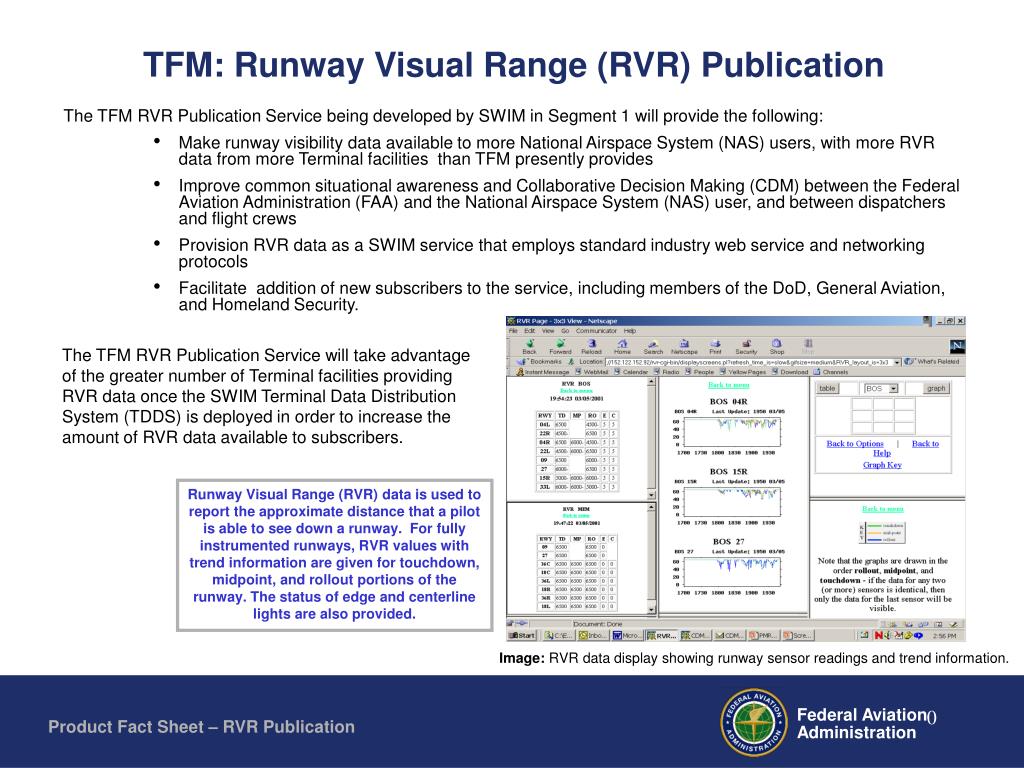
Task: Click the Shop toolbar icon
Action: [x=776, y=346]
